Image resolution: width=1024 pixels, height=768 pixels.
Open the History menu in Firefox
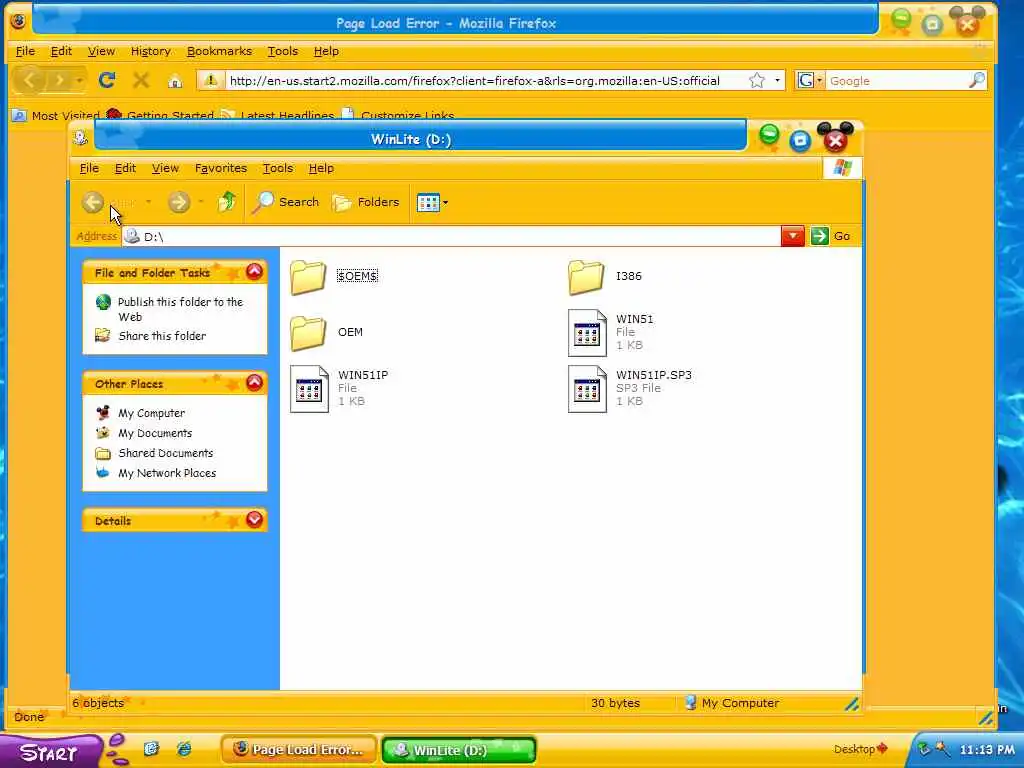pyautogui.click(x=150, y=51)
